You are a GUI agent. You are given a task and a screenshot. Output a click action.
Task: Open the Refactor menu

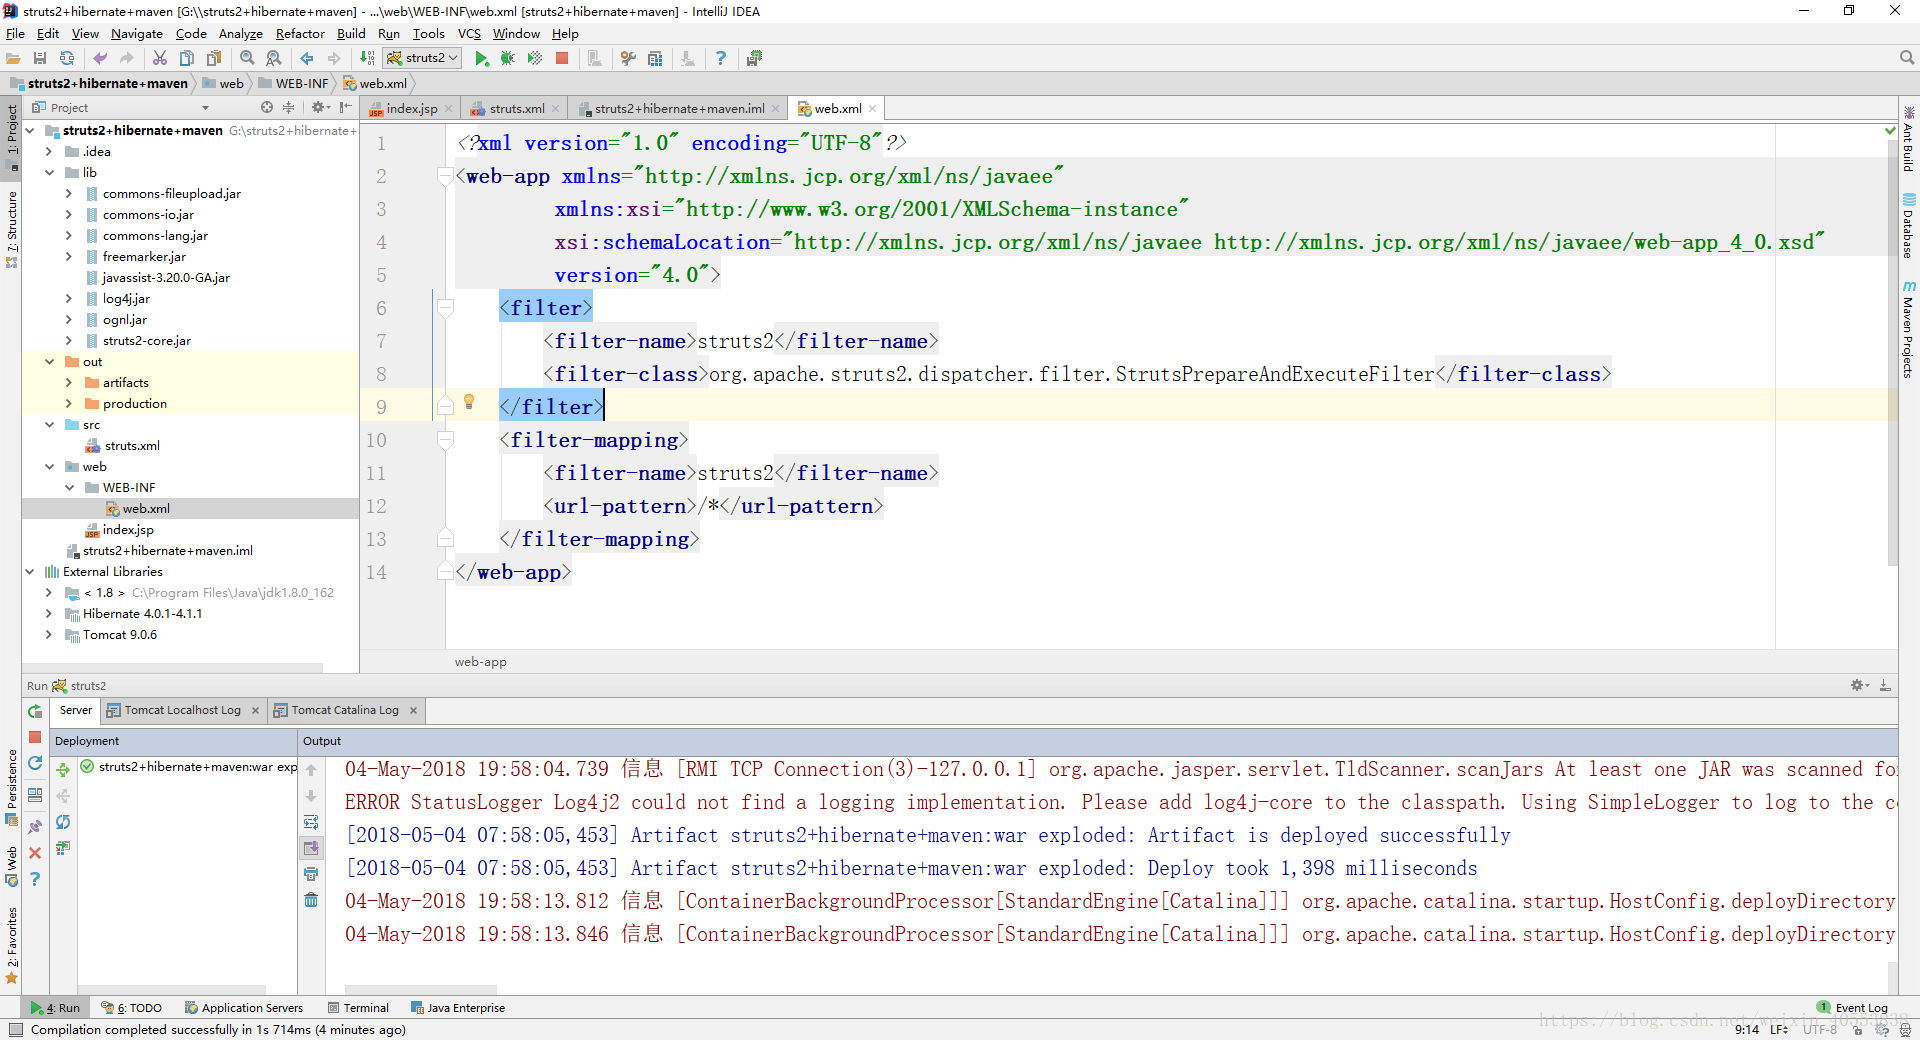click(x=300, y=34)
